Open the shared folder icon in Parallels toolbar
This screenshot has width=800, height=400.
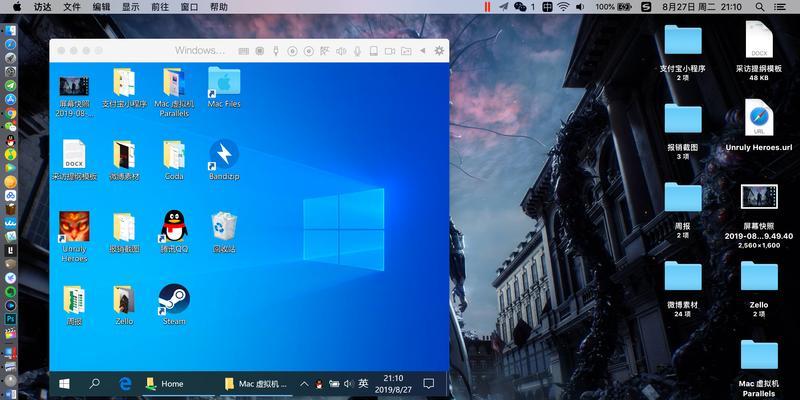[x=406, y=51]
